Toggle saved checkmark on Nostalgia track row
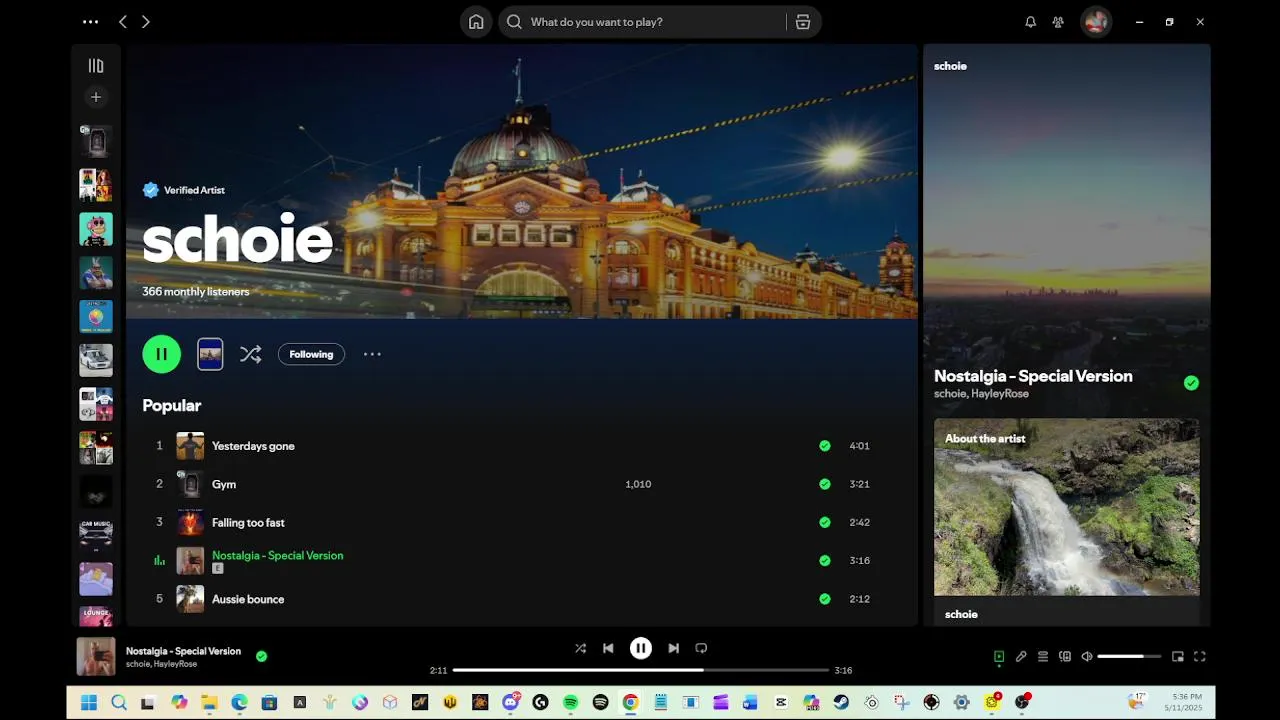 click(x=825, y=560)
